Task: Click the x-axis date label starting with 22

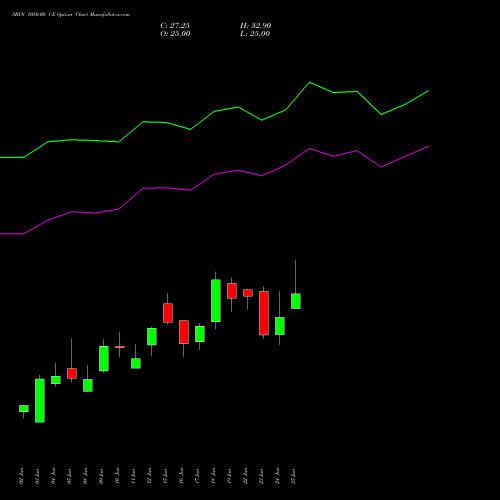Action: 245,476
